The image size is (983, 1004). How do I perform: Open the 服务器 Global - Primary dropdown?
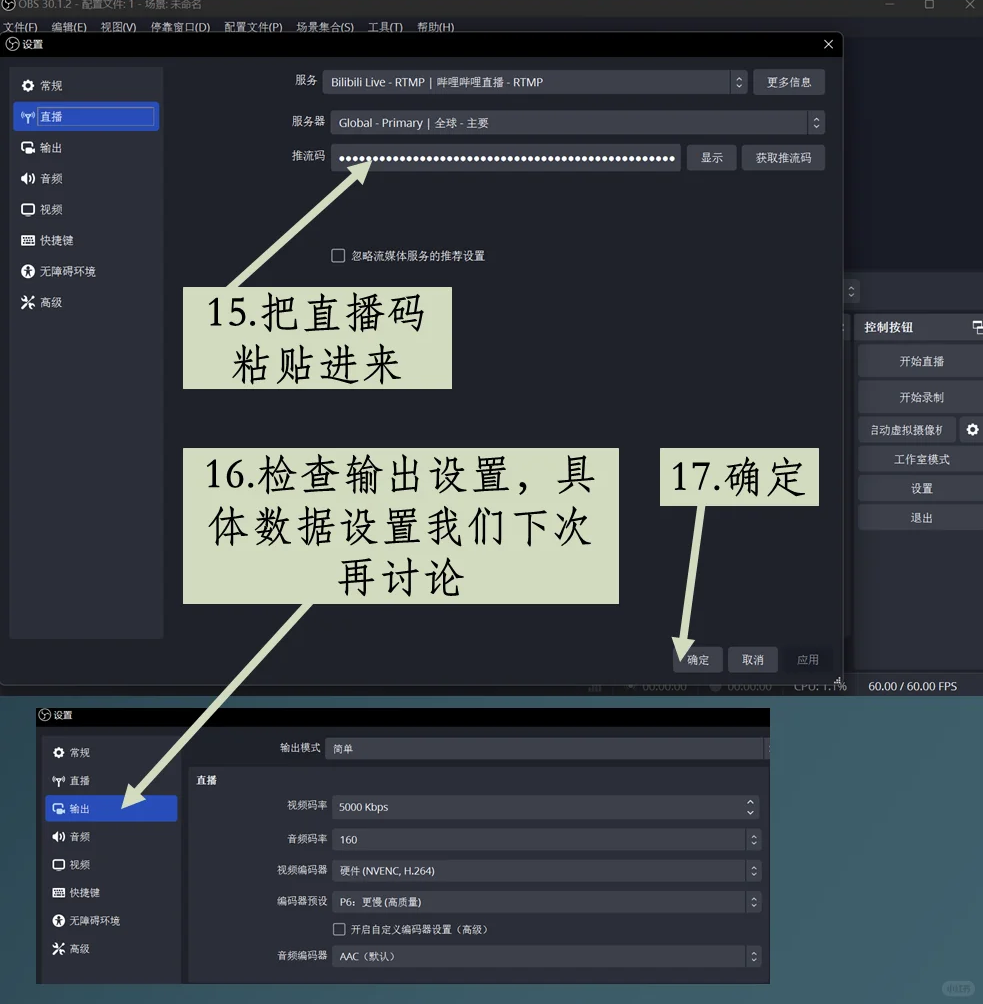(816, 123)
